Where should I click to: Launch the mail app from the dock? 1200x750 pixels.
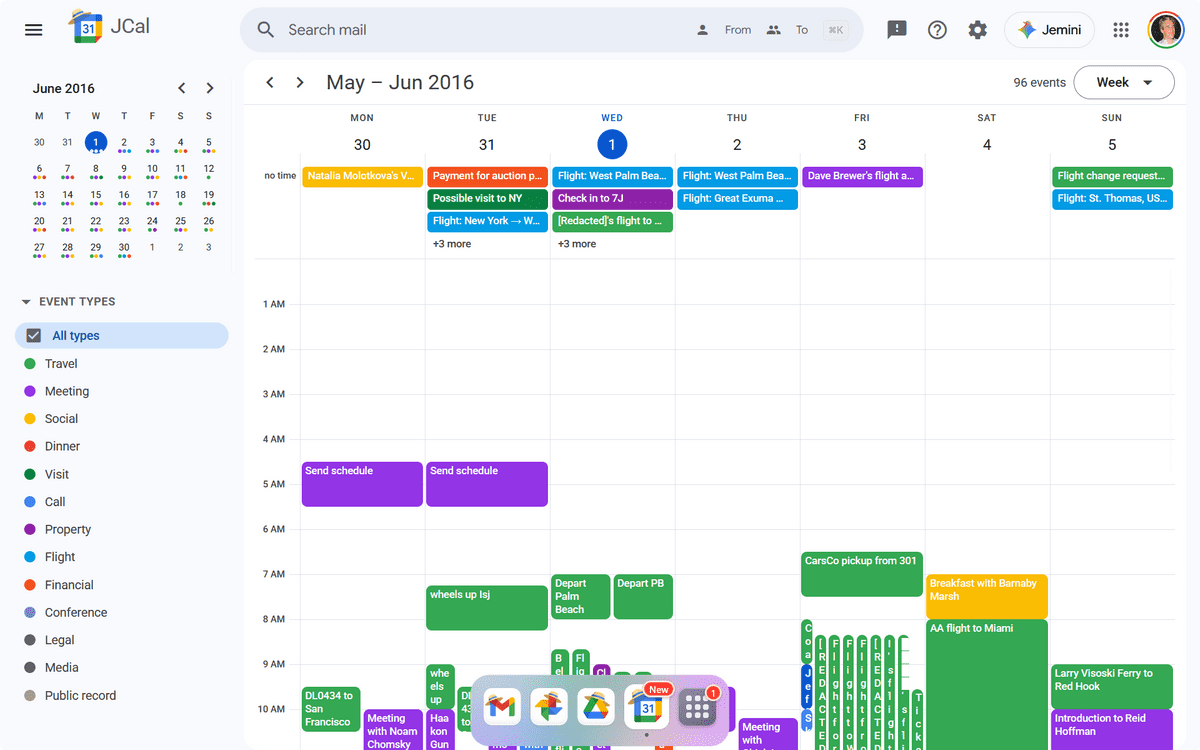pyautogui.click(x=501, y=708)
